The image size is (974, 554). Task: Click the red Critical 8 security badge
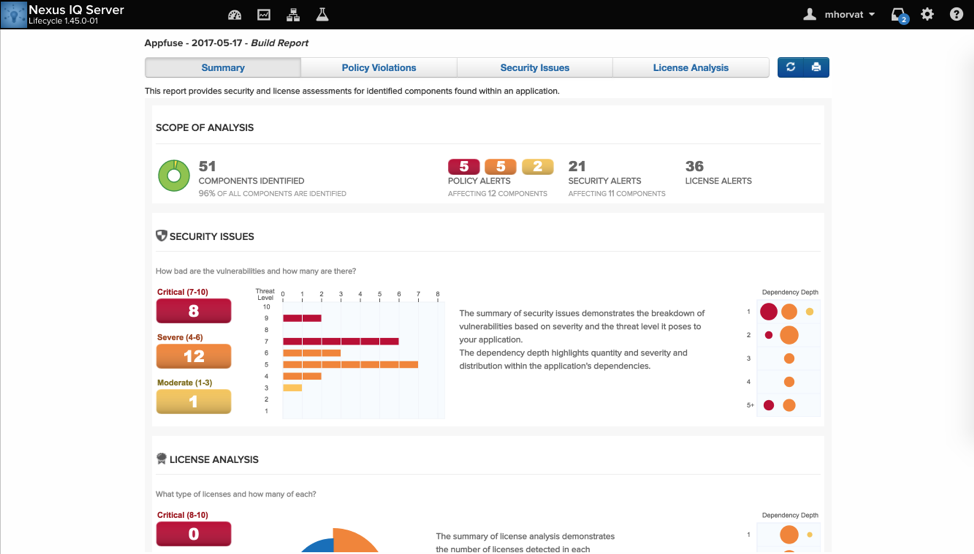click(194, 311)
